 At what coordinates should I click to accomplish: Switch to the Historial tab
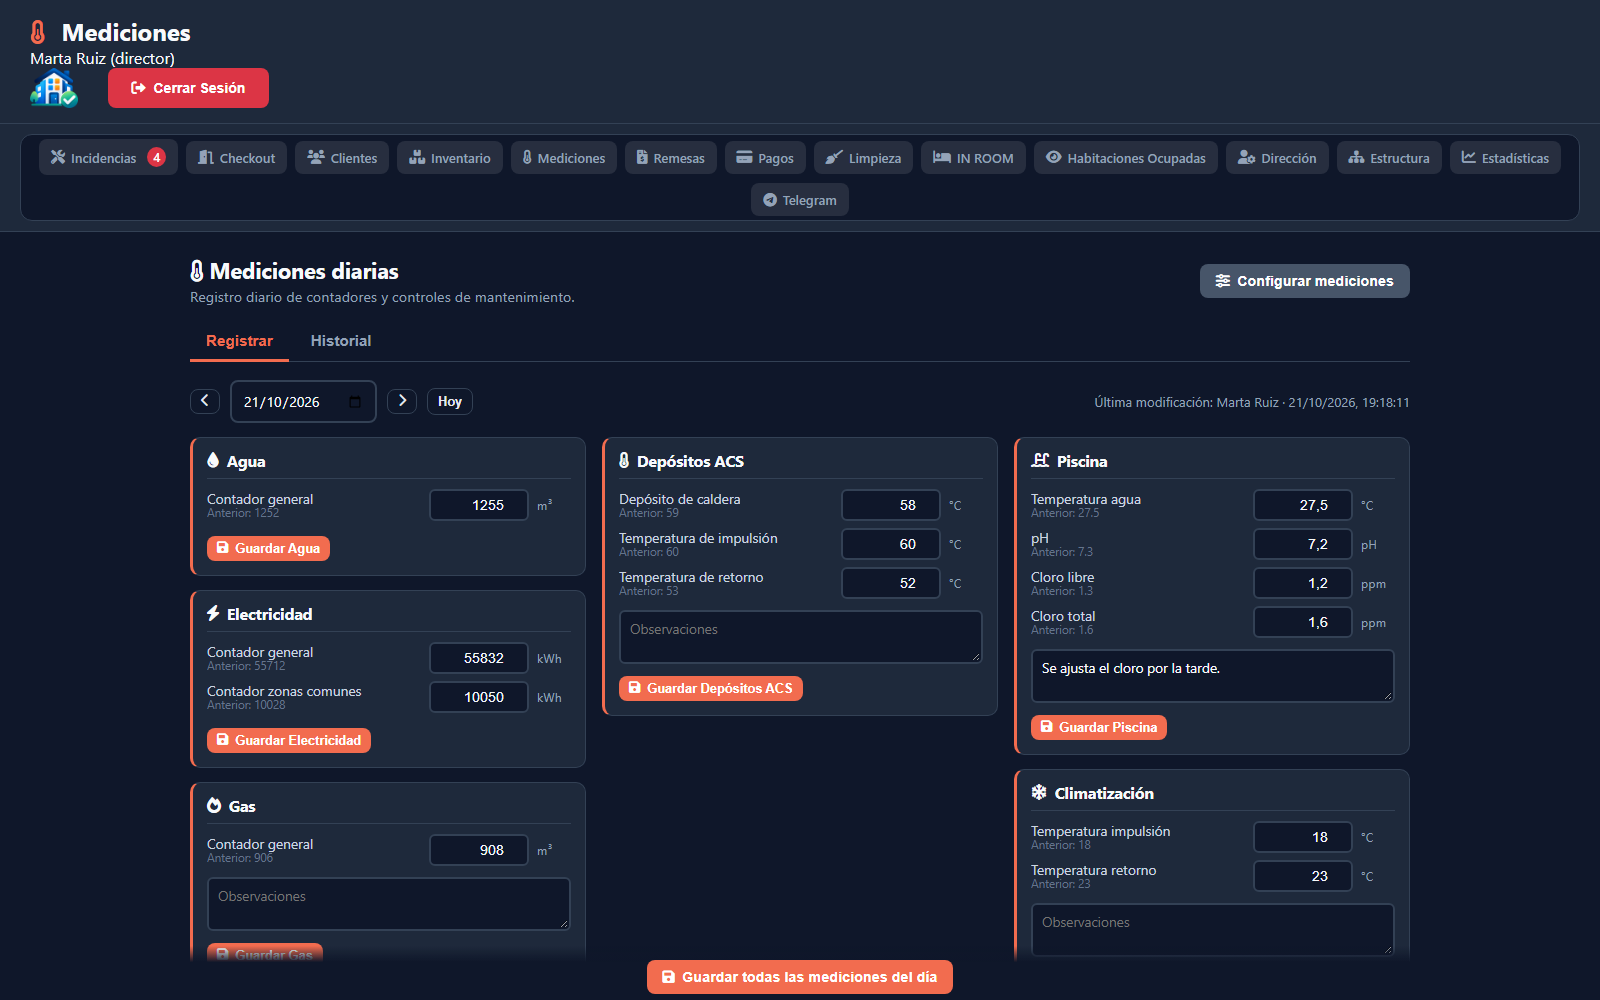pyautogui.click(x=341, y=341)
